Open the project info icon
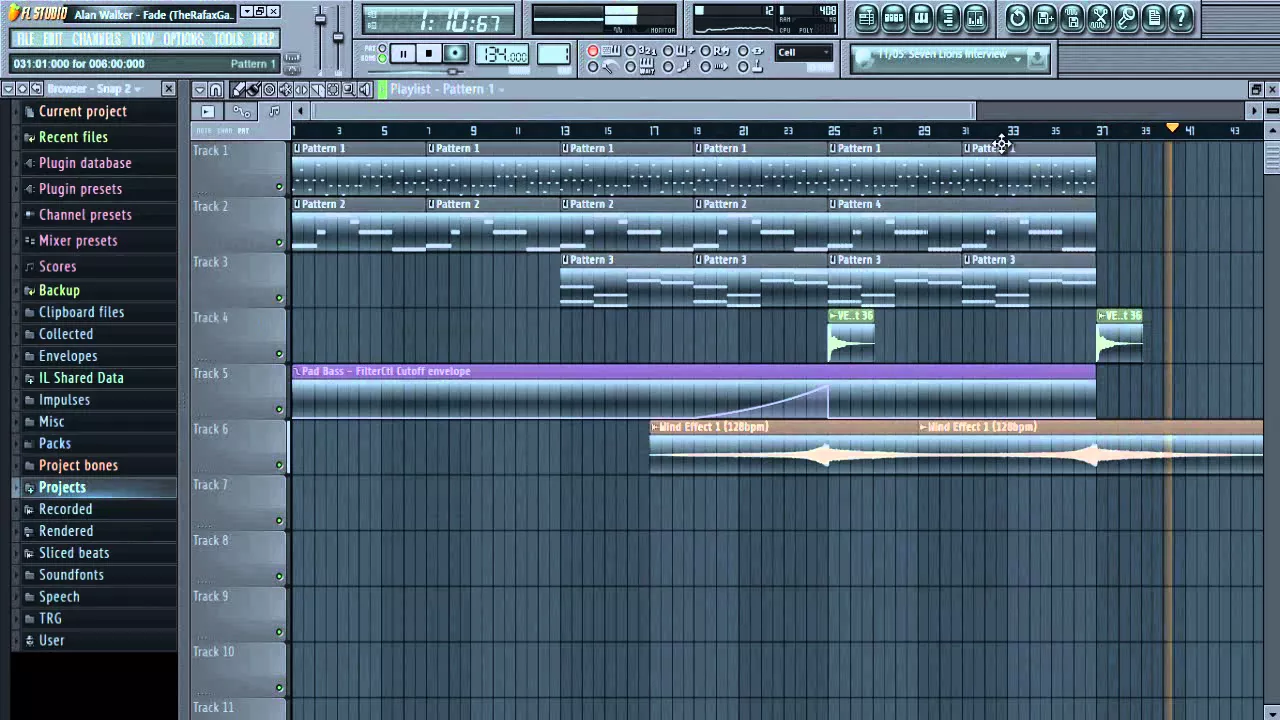This screenshot has width=1280, height=720. pos(1153,17)
